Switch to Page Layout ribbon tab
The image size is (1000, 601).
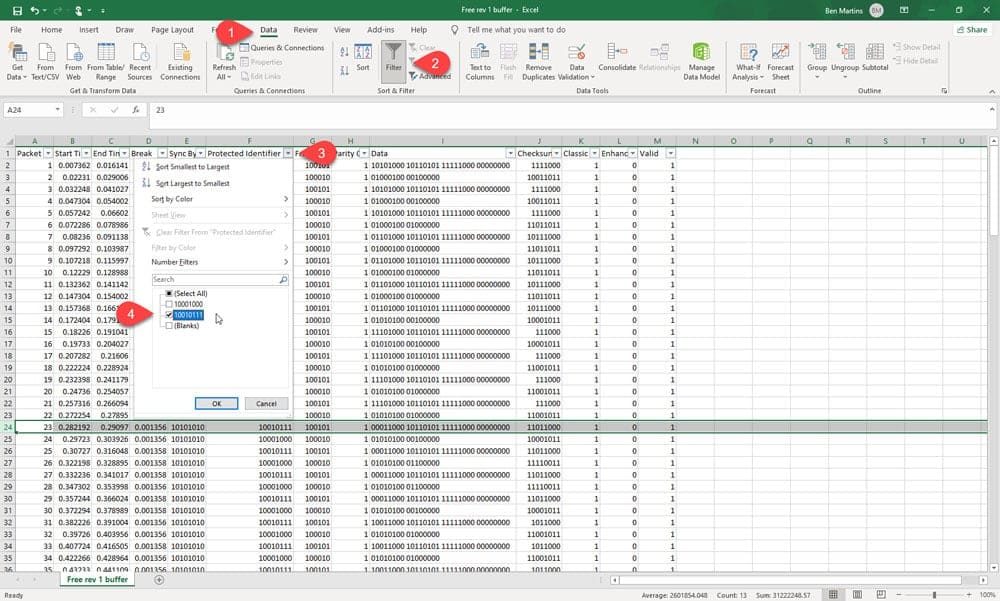click(172, 30)
